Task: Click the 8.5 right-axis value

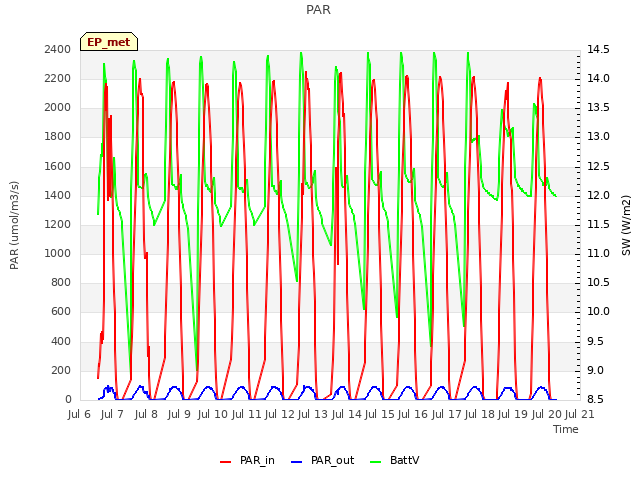Action: click(595, 400)
